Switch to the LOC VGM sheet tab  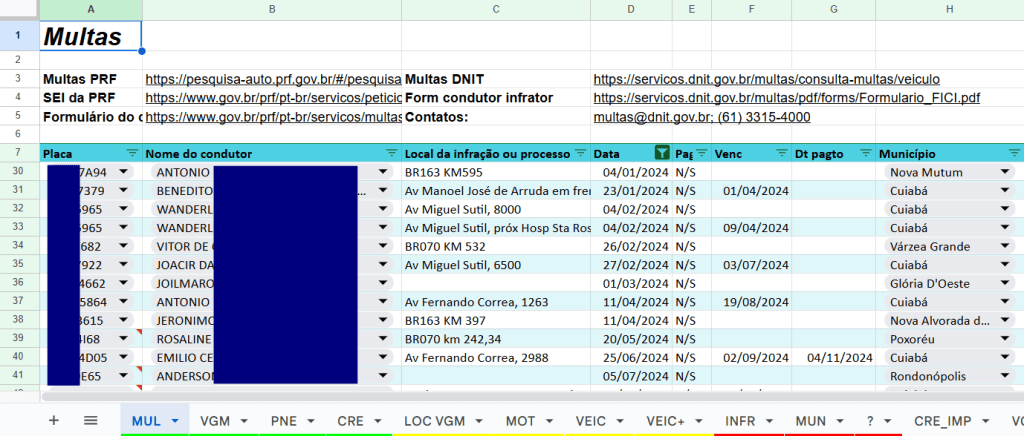tap(435, 421)
